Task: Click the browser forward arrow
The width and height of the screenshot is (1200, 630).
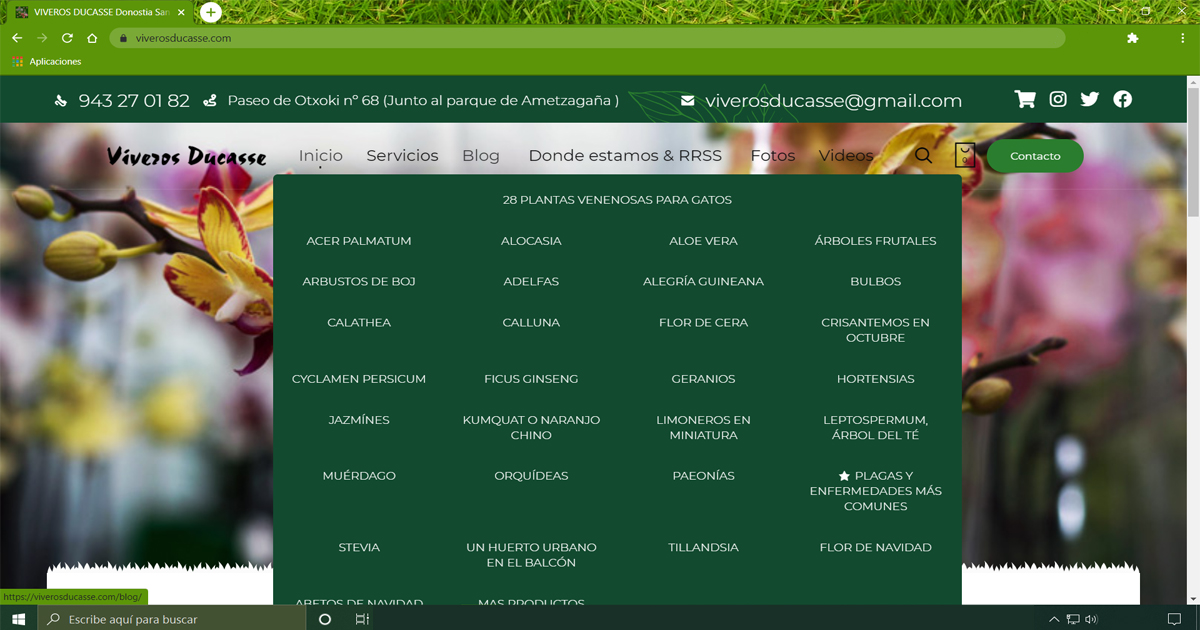Action: (42, 38)
